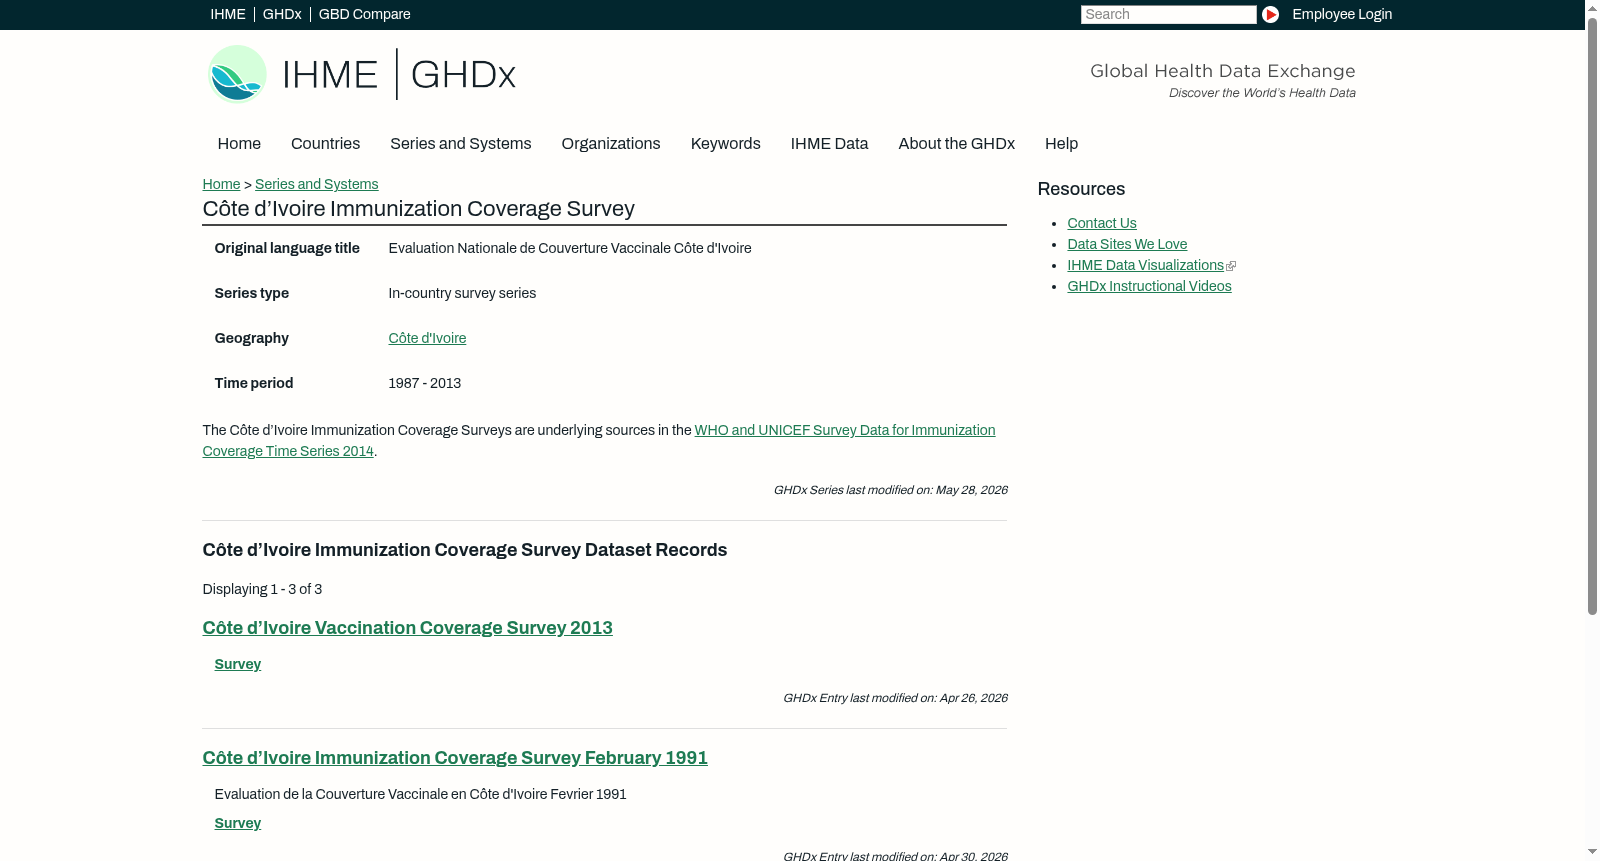The width and height of the screenshot is (1600, 861).
Task: Open GHDx Instructional Videos link
Action: coord(1149,286)
